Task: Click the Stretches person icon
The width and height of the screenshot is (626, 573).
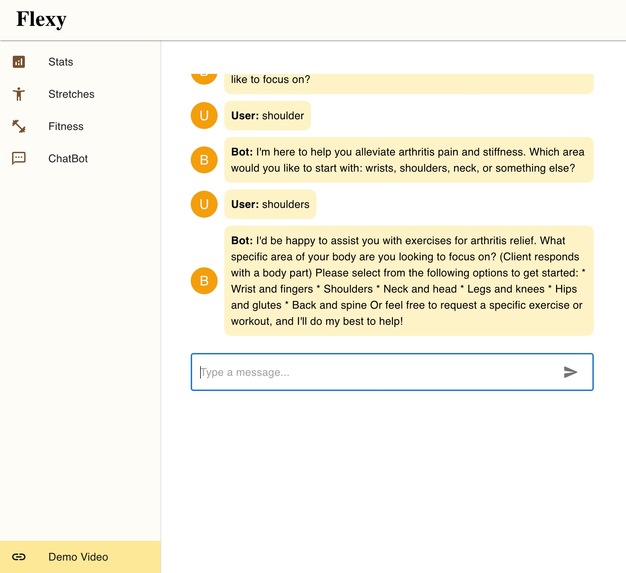Action: (19, 94)
